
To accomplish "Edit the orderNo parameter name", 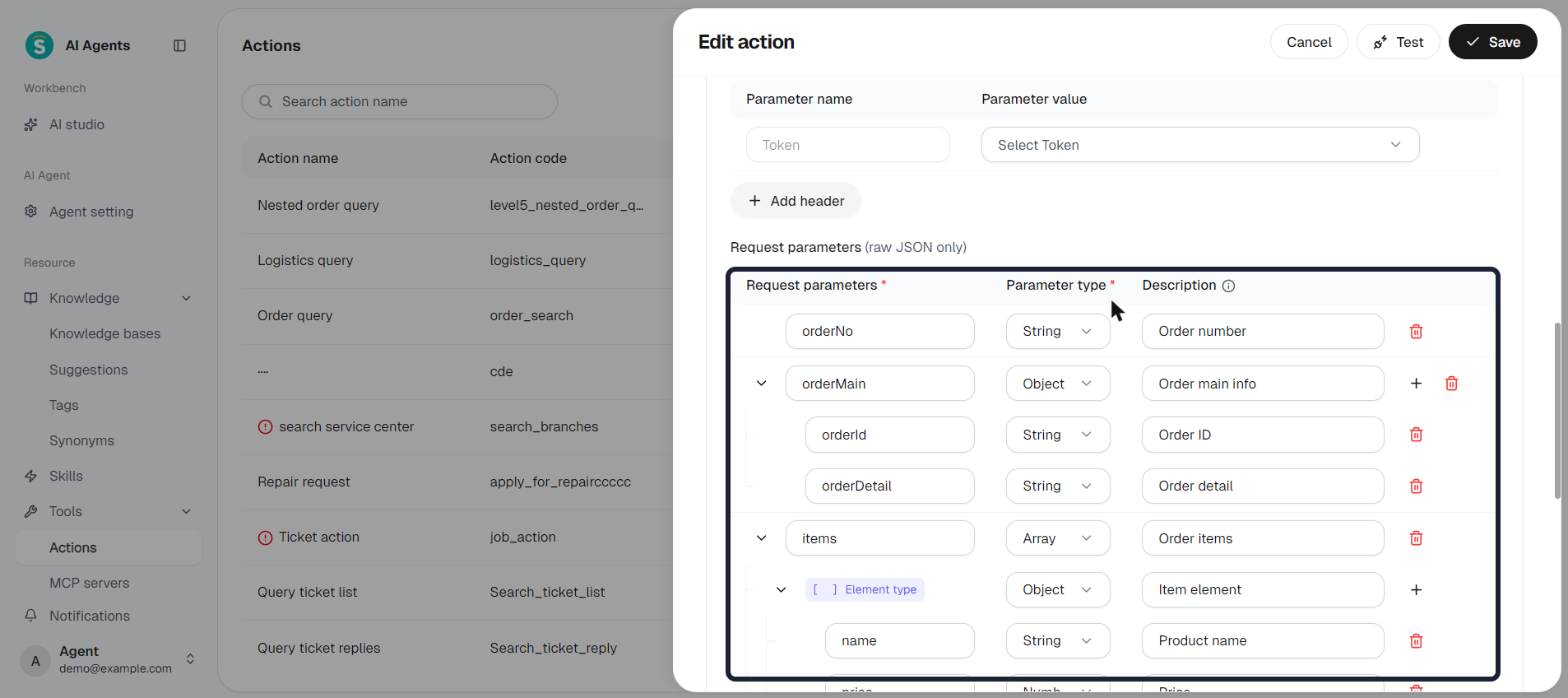I will pyautogui.click(x=880, y=331).
